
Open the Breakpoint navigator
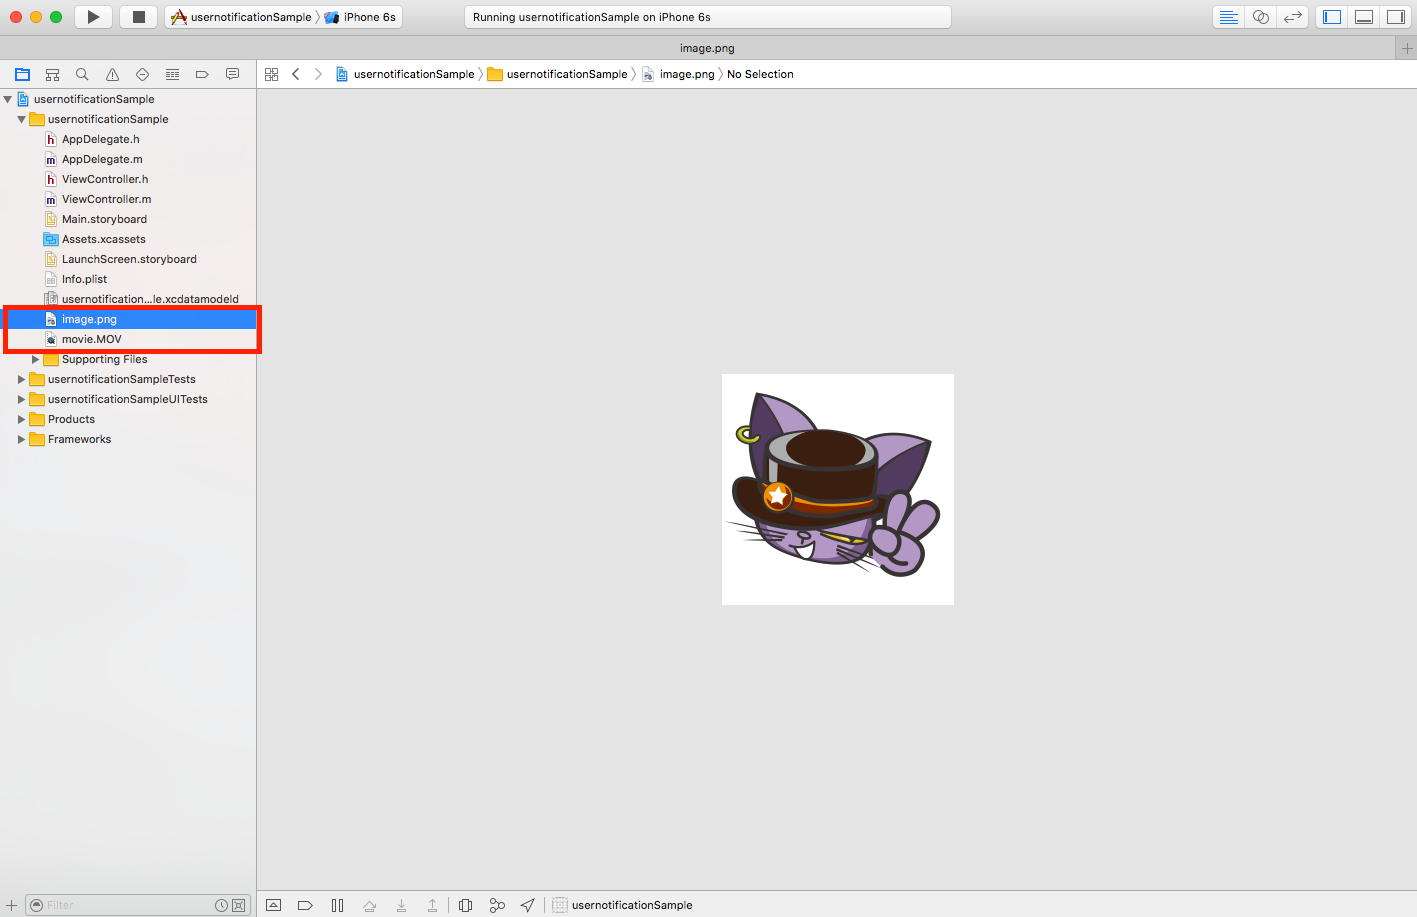pos(202,74)
